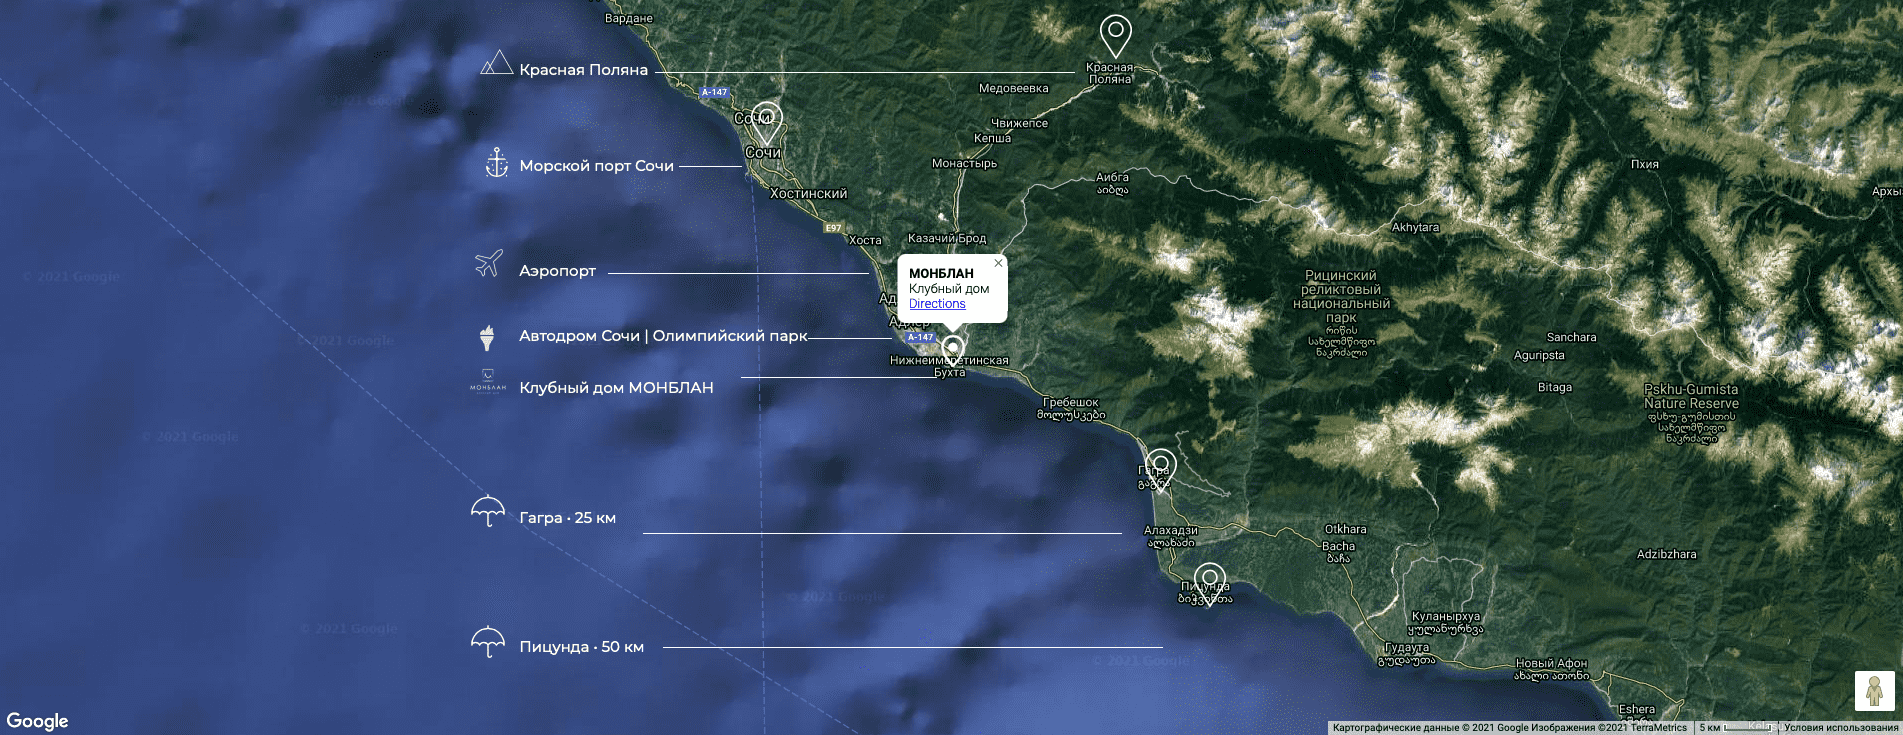This screenshot has height=735, width=1903.
Task: Click the МОНБЛАН logo icon in legend
Action: [x=488, y=382]
